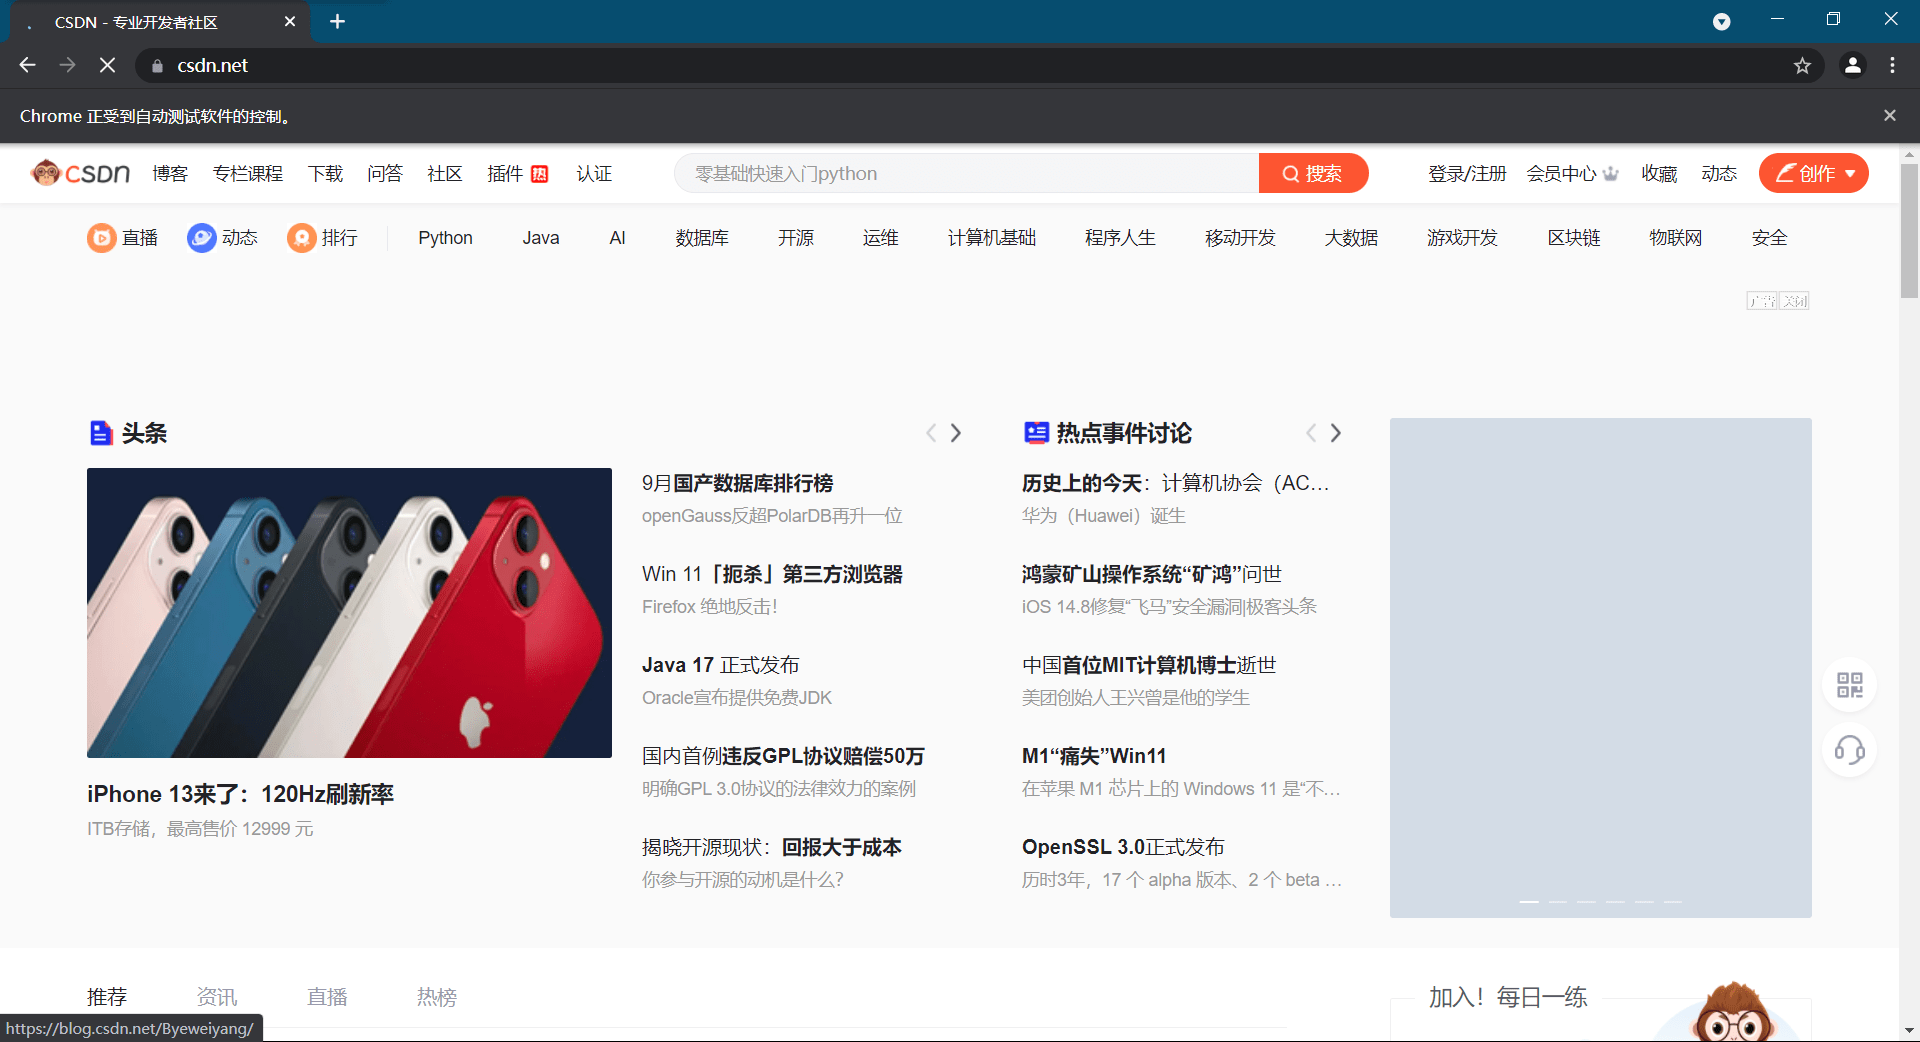This screenshot has width=1920, height=1042.
Task: Select the Java category
Action: [x=541, y=238]
